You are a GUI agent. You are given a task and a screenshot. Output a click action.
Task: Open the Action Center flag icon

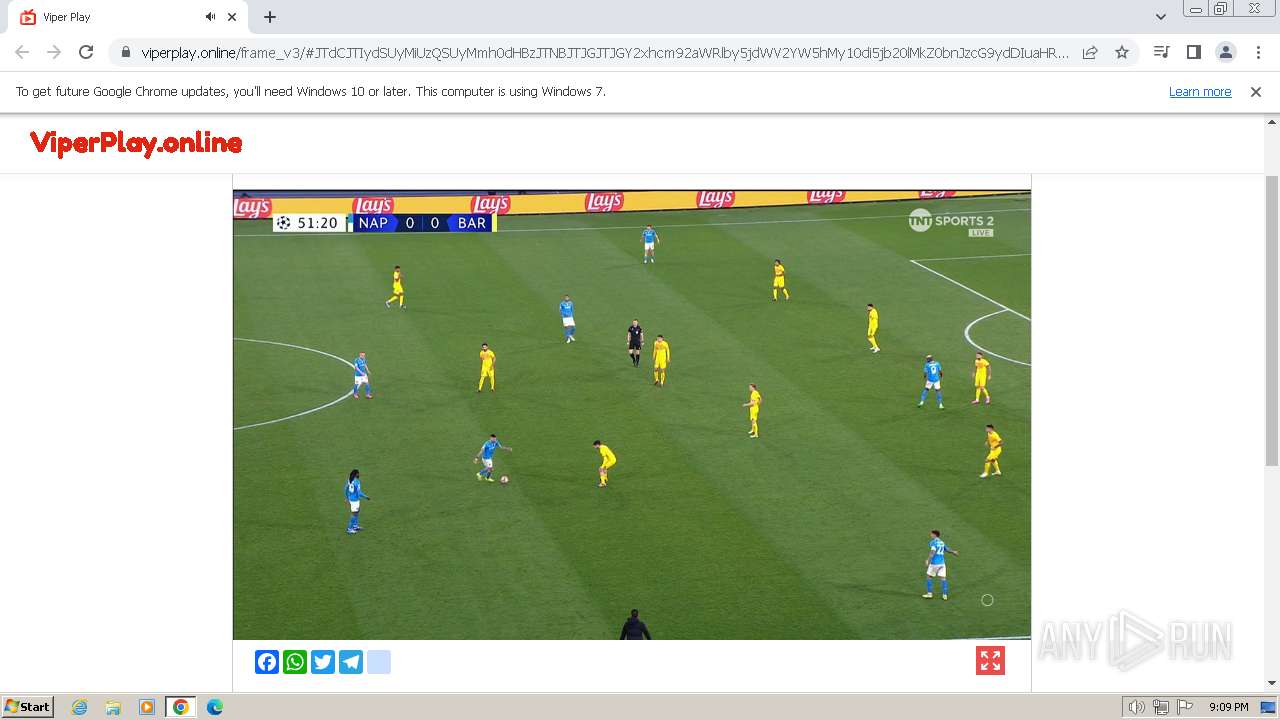(x=1184, y=707)
